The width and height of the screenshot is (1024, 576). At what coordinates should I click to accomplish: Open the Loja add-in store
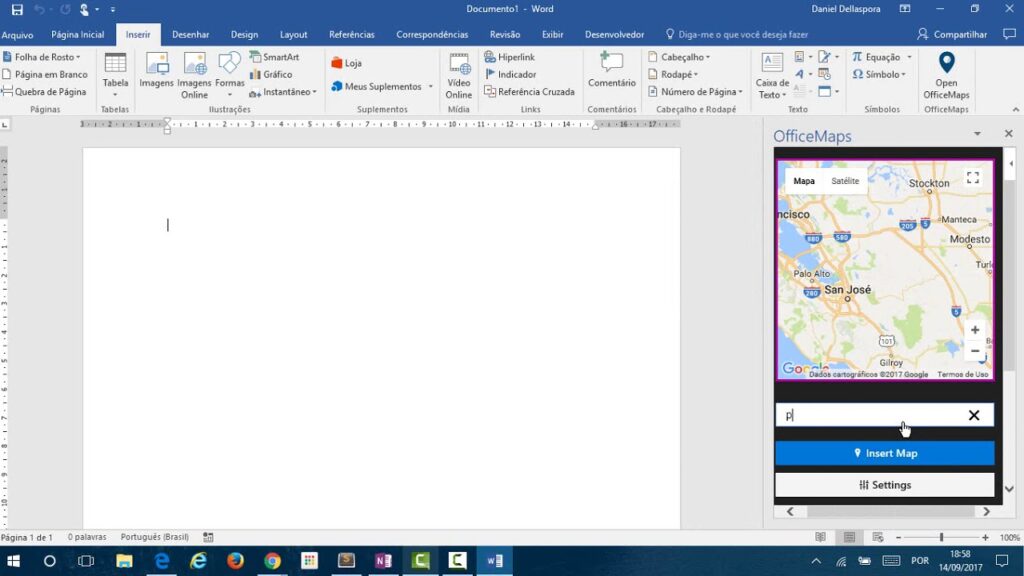pos(346,63)
